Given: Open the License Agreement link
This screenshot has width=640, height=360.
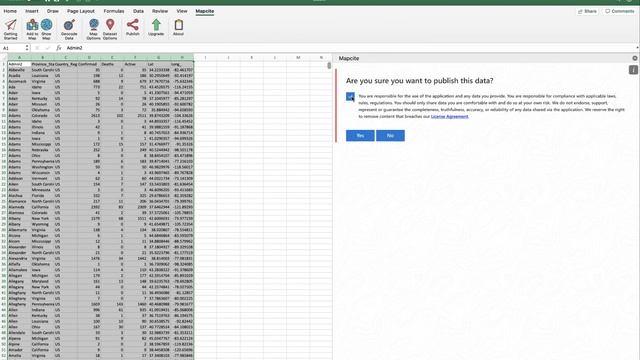Looking at the screenshot, I should click(x=449, y=116).
